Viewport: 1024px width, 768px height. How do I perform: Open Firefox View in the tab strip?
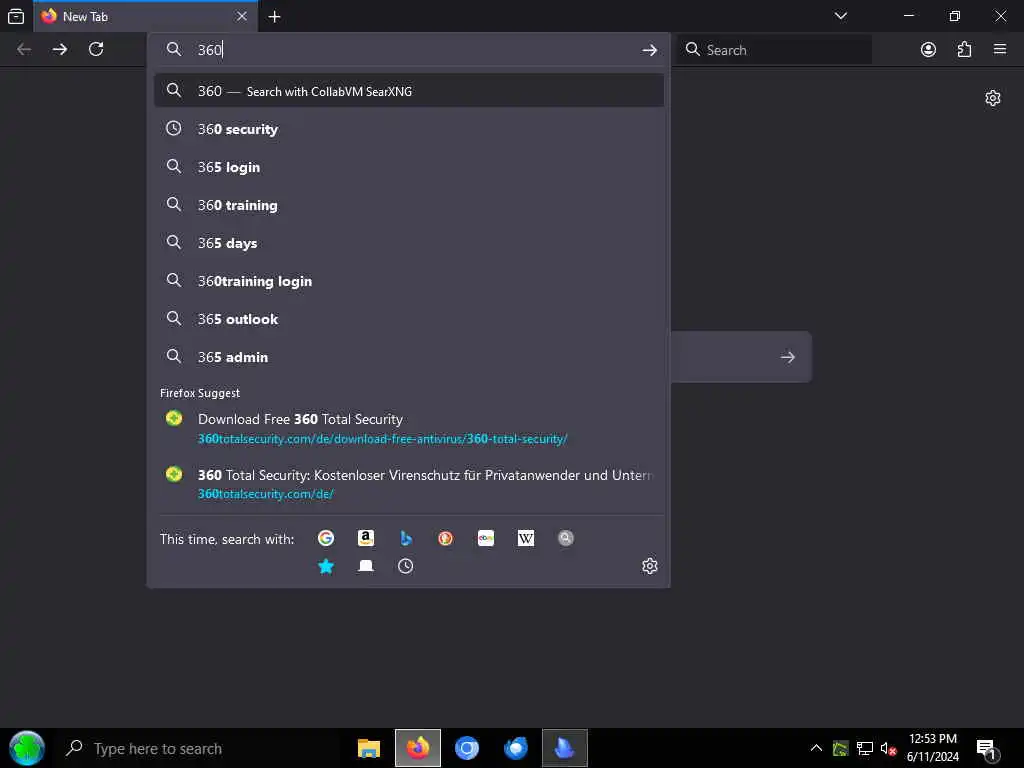[x=16, y=16]
